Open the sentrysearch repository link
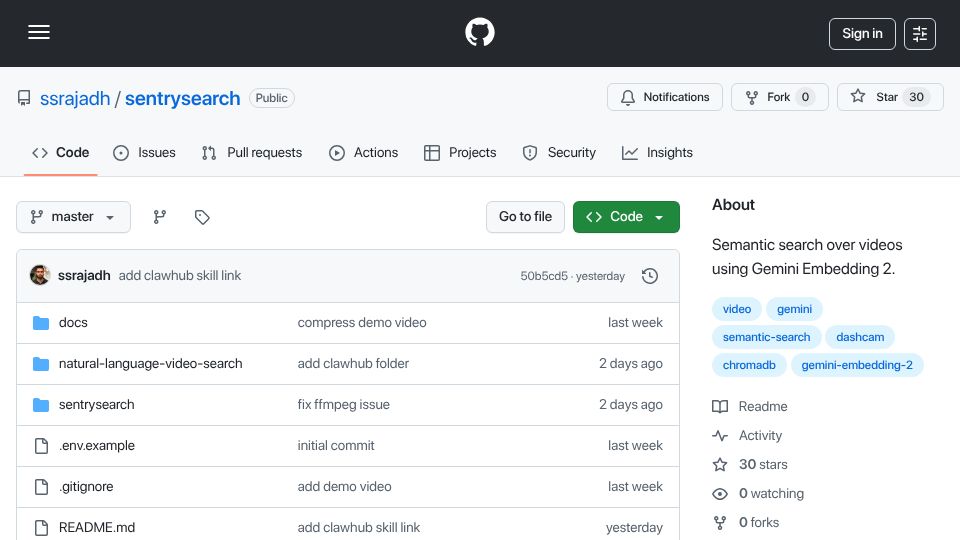 (x=182, y=98)
